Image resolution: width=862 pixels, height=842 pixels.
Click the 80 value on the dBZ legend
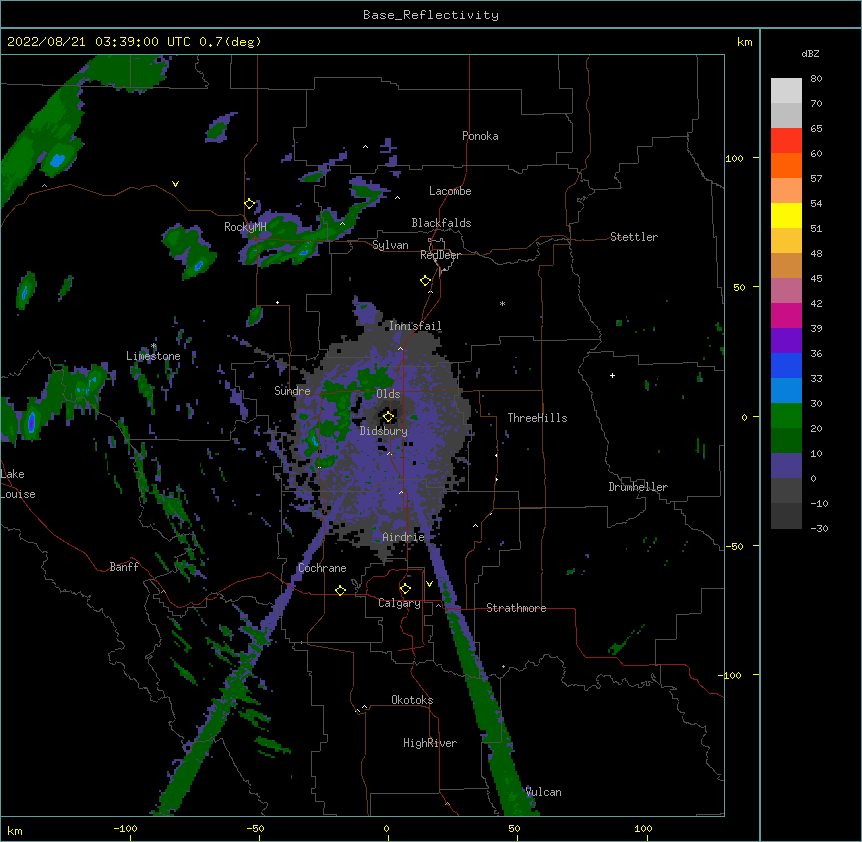816,79
